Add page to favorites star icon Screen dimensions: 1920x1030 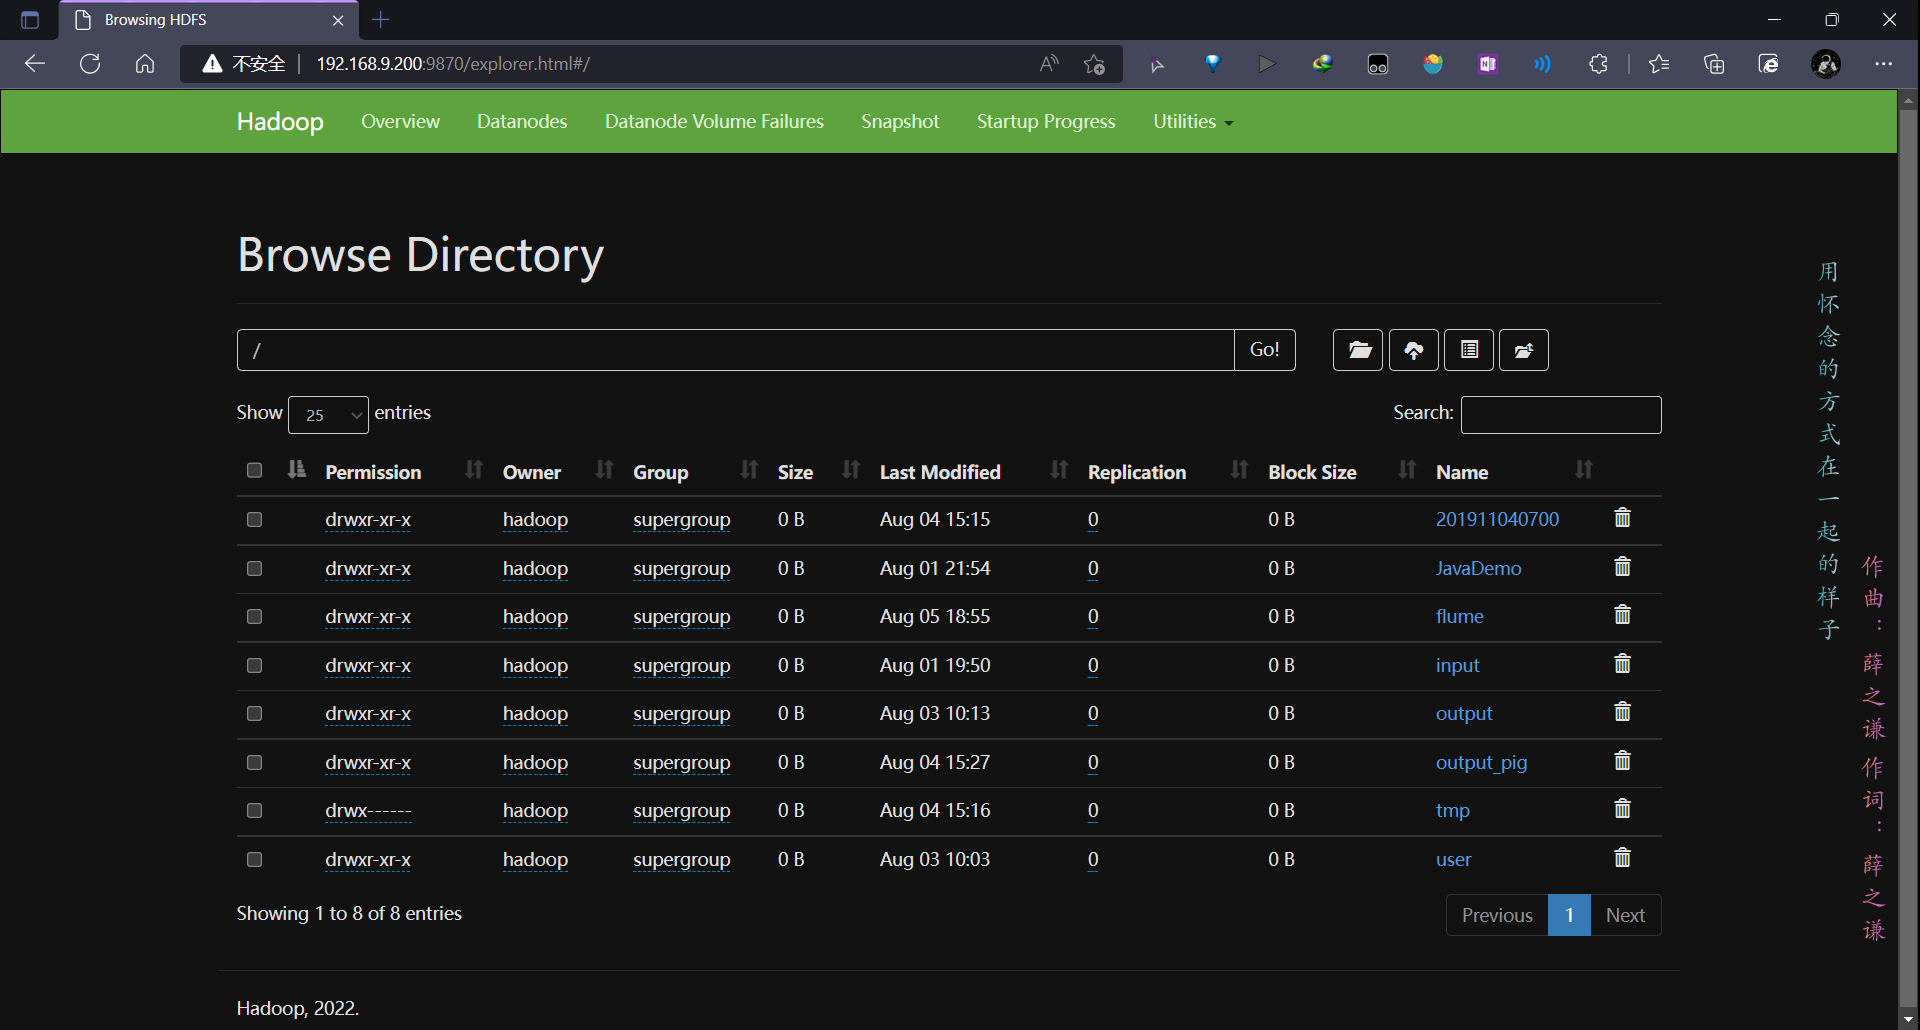tap(1094, 64)
